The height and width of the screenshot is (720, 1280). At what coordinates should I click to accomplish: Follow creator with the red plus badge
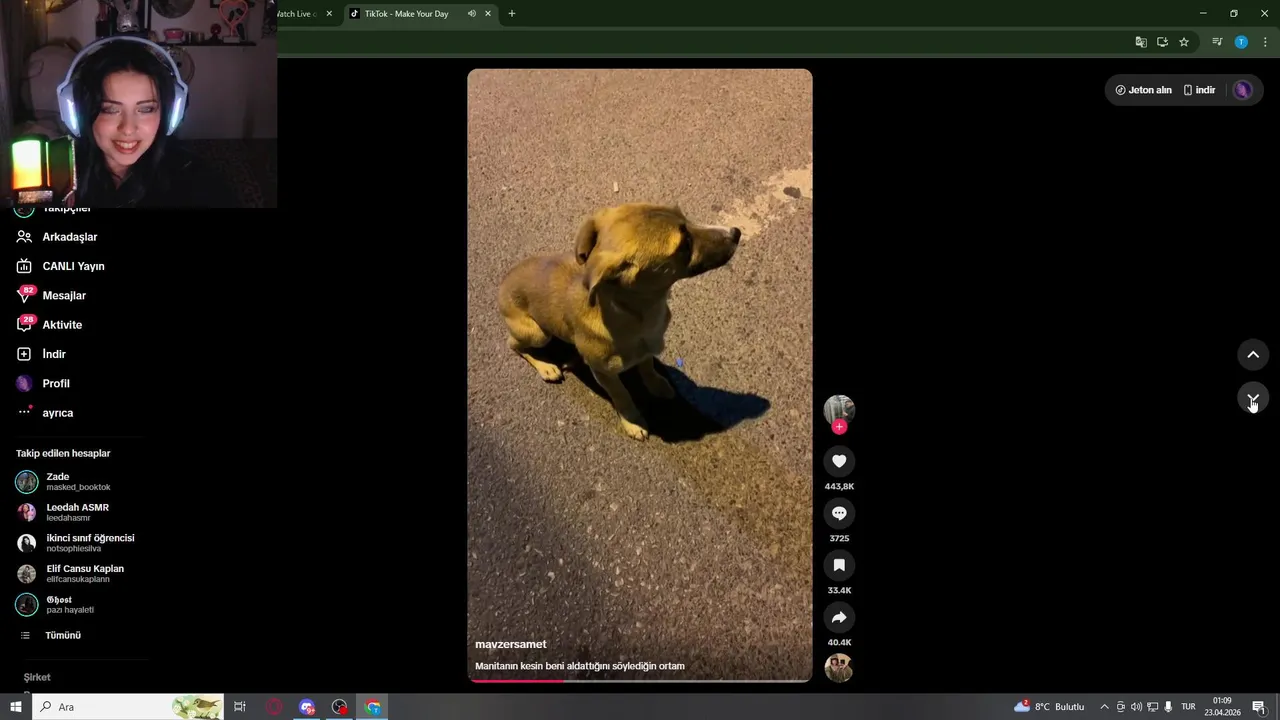tap(839, 427)
